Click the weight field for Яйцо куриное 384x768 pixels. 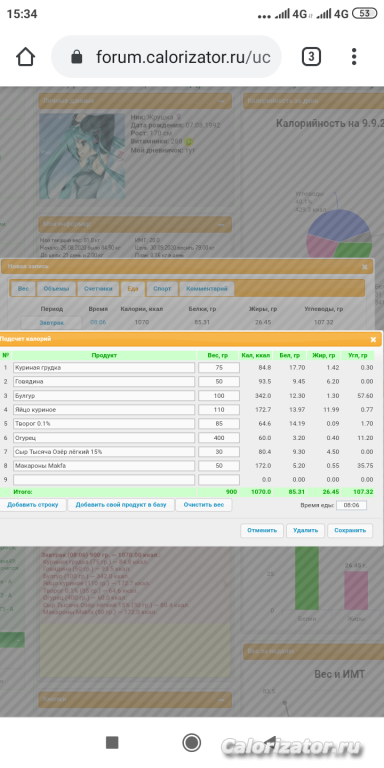click(219, 409)
